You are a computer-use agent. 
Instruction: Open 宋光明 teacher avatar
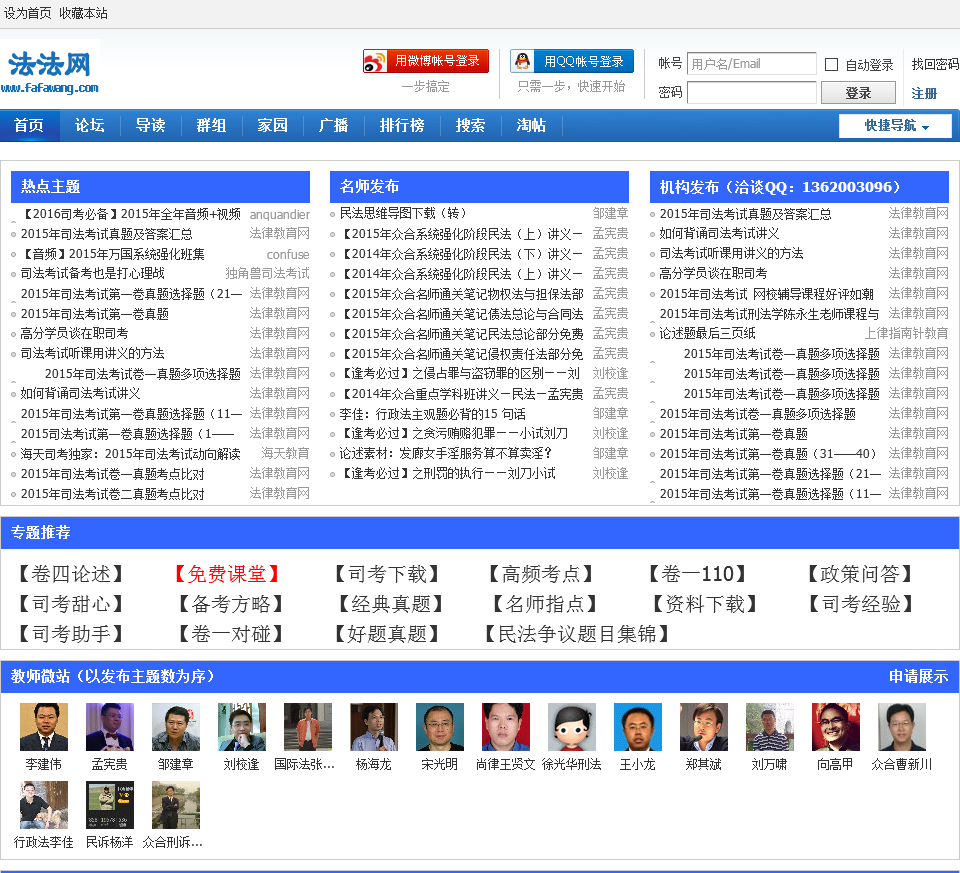[x=440, y=727]
